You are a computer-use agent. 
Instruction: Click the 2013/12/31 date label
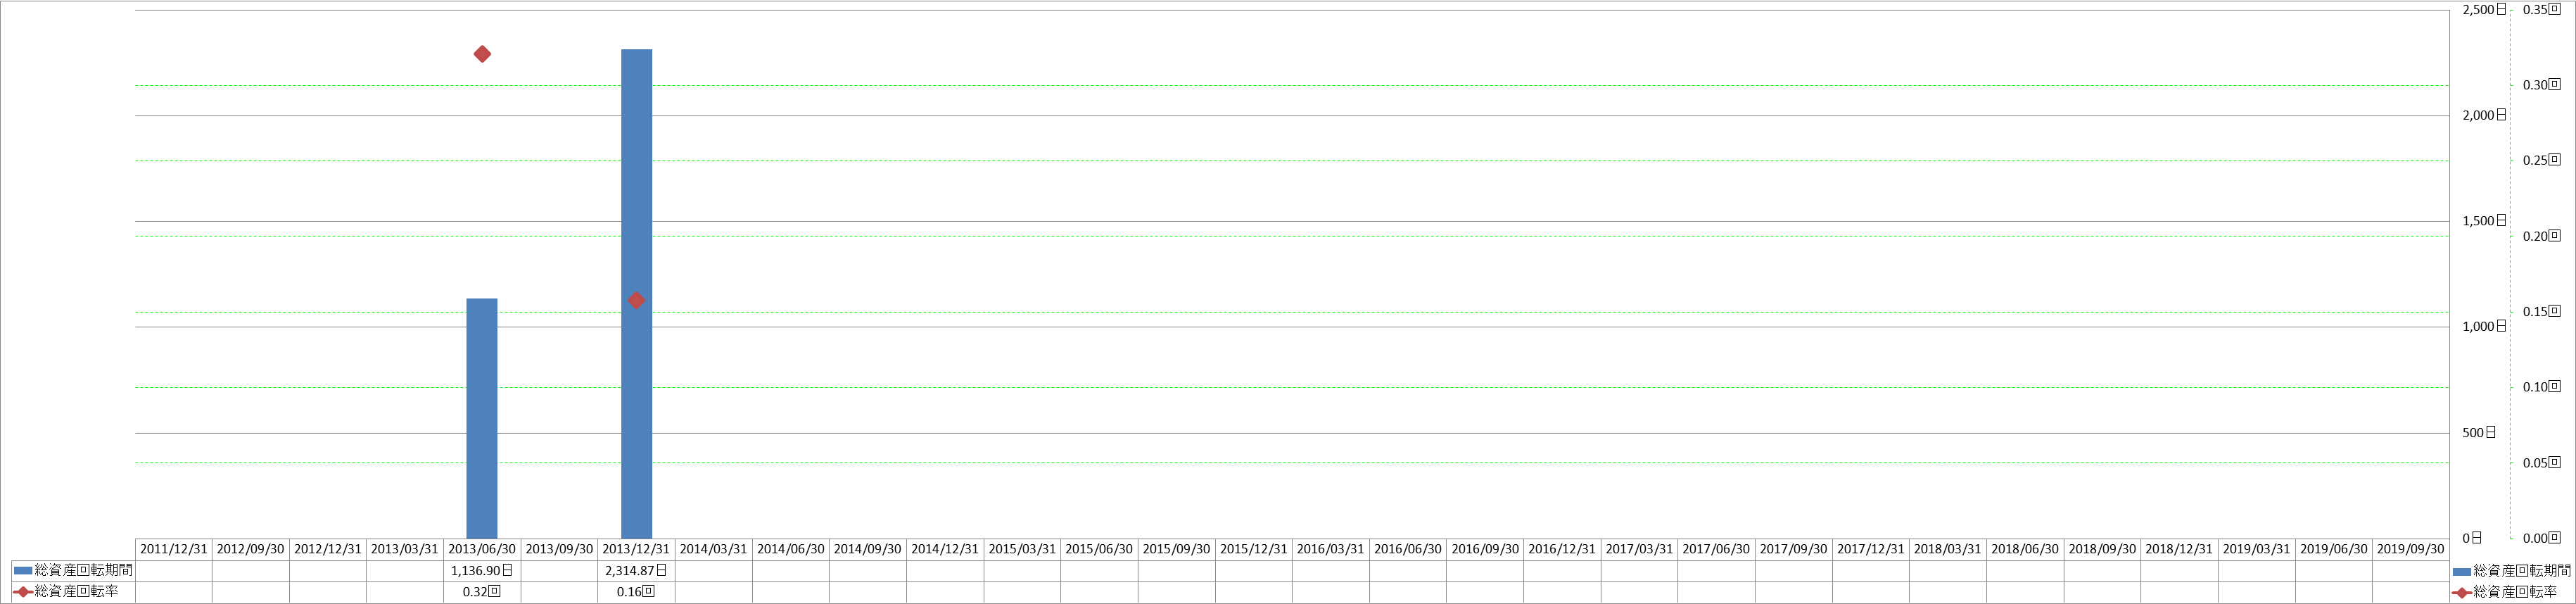pyautogui.click(x=636, y=549)
